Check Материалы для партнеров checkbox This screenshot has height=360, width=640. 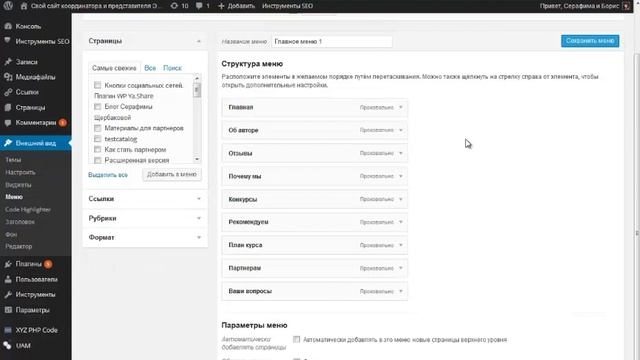coord(97,128)
